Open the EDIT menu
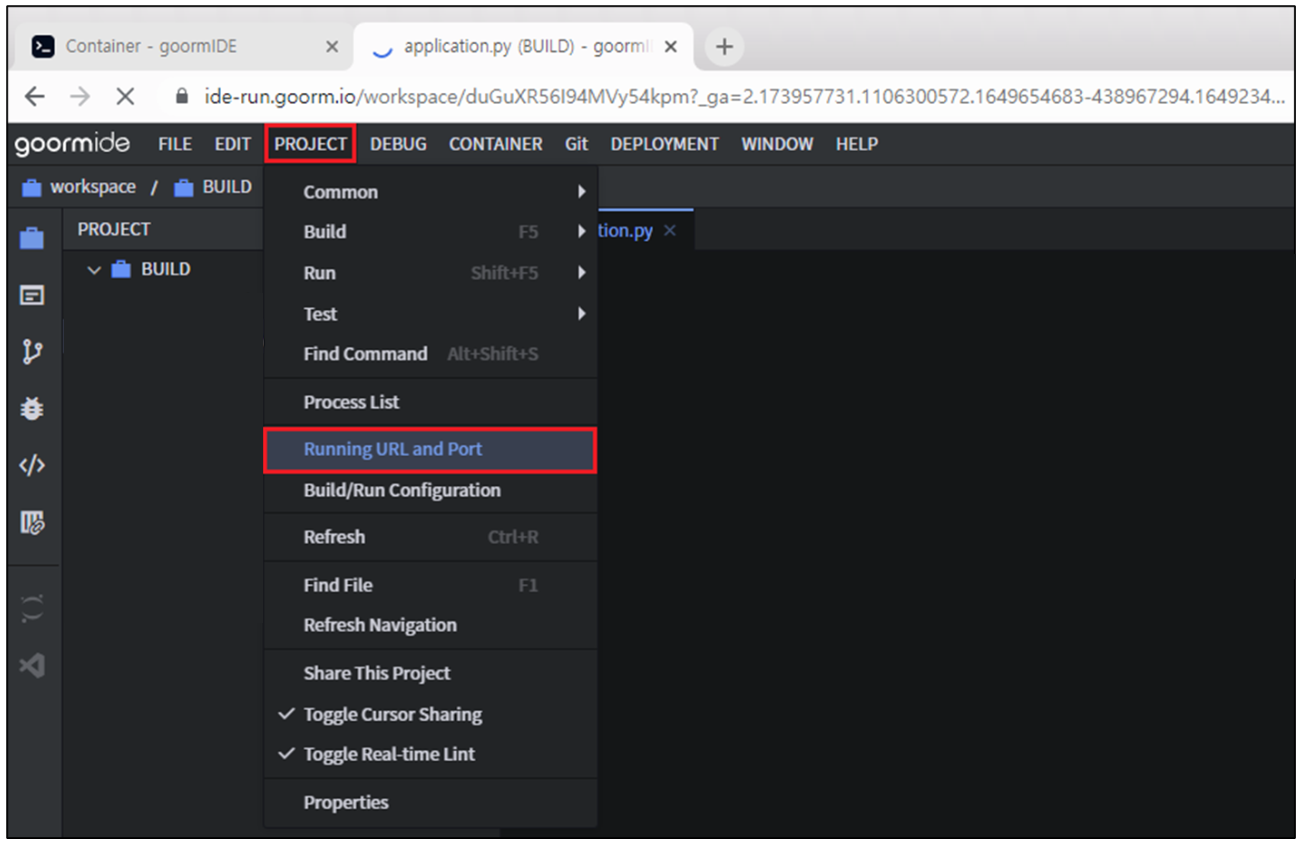Image resolution: width=1305 pixels, height=847 pixels. (233, 144)
